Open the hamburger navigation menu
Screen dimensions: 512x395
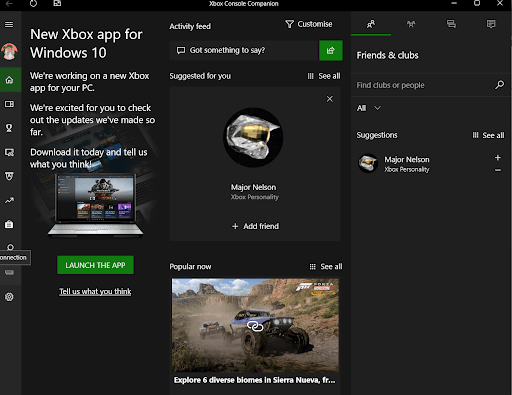(9, 24)
